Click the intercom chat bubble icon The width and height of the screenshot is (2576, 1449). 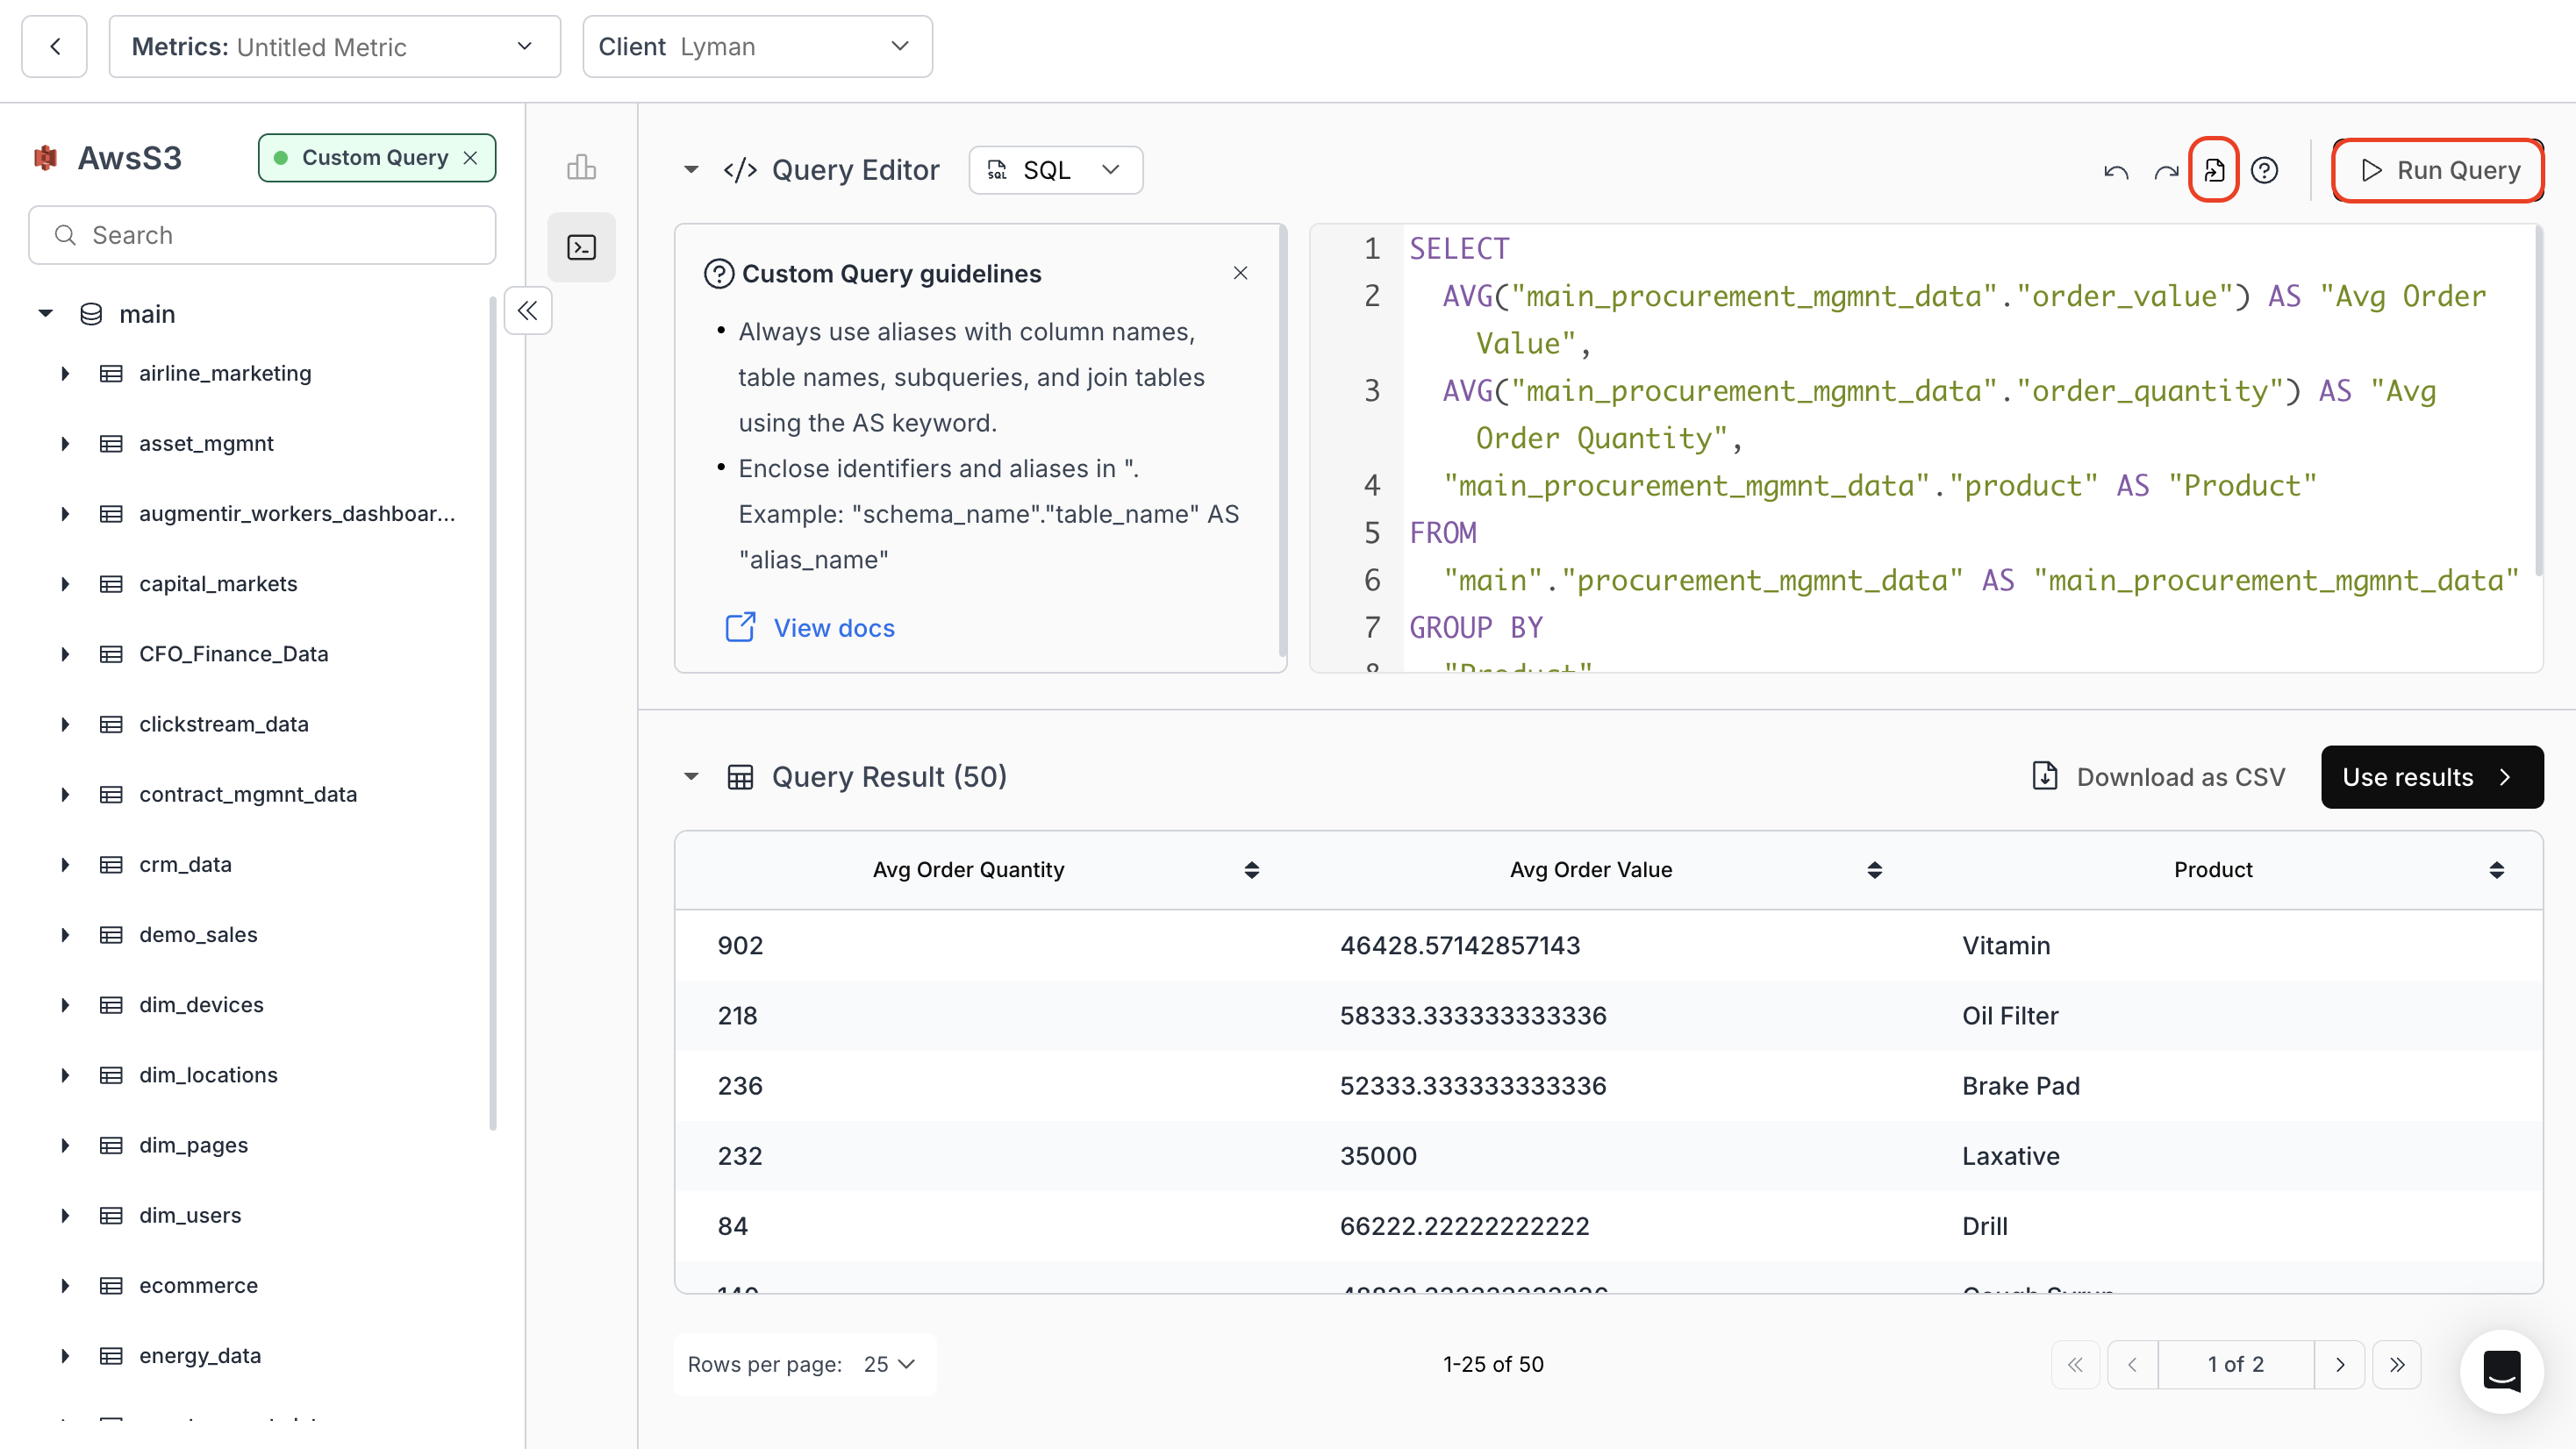(x=2501, y=1372)
